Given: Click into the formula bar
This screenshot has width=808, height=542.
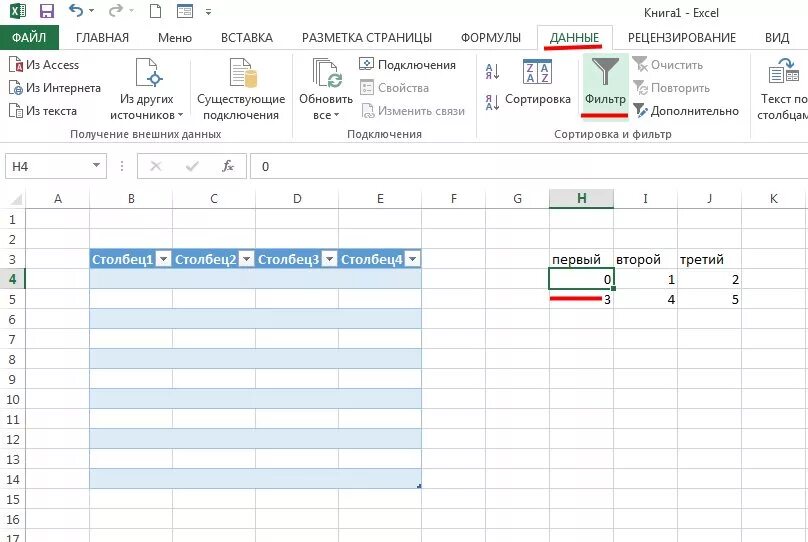Looking at the screenshot, I should coord(529,166).
